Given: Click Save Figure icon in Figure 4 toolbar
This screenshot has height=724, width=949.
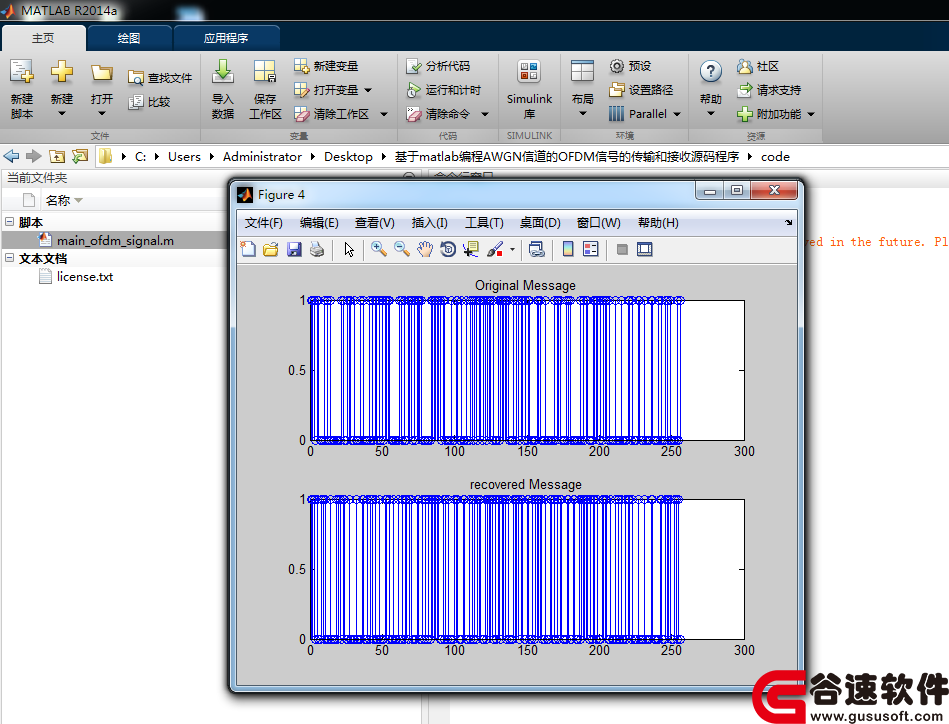Looking at the screenshot, I should [294, 249].
